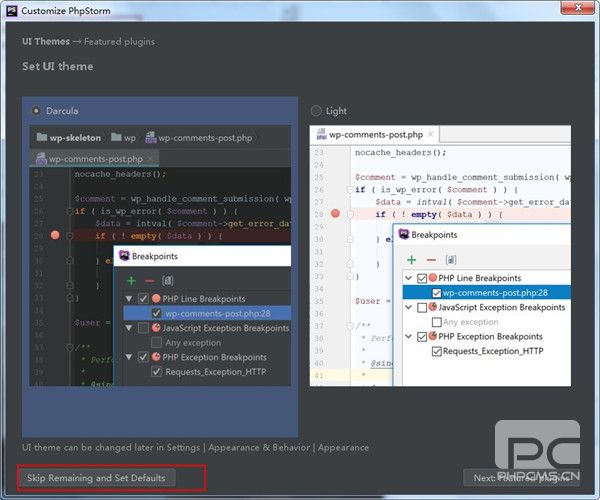Image resolution: width=600 pixels, height=500 pixels.
Task: Collapse JavaScript Exception Breakpoints in Light preview
Action: click(x=409, y=307)
